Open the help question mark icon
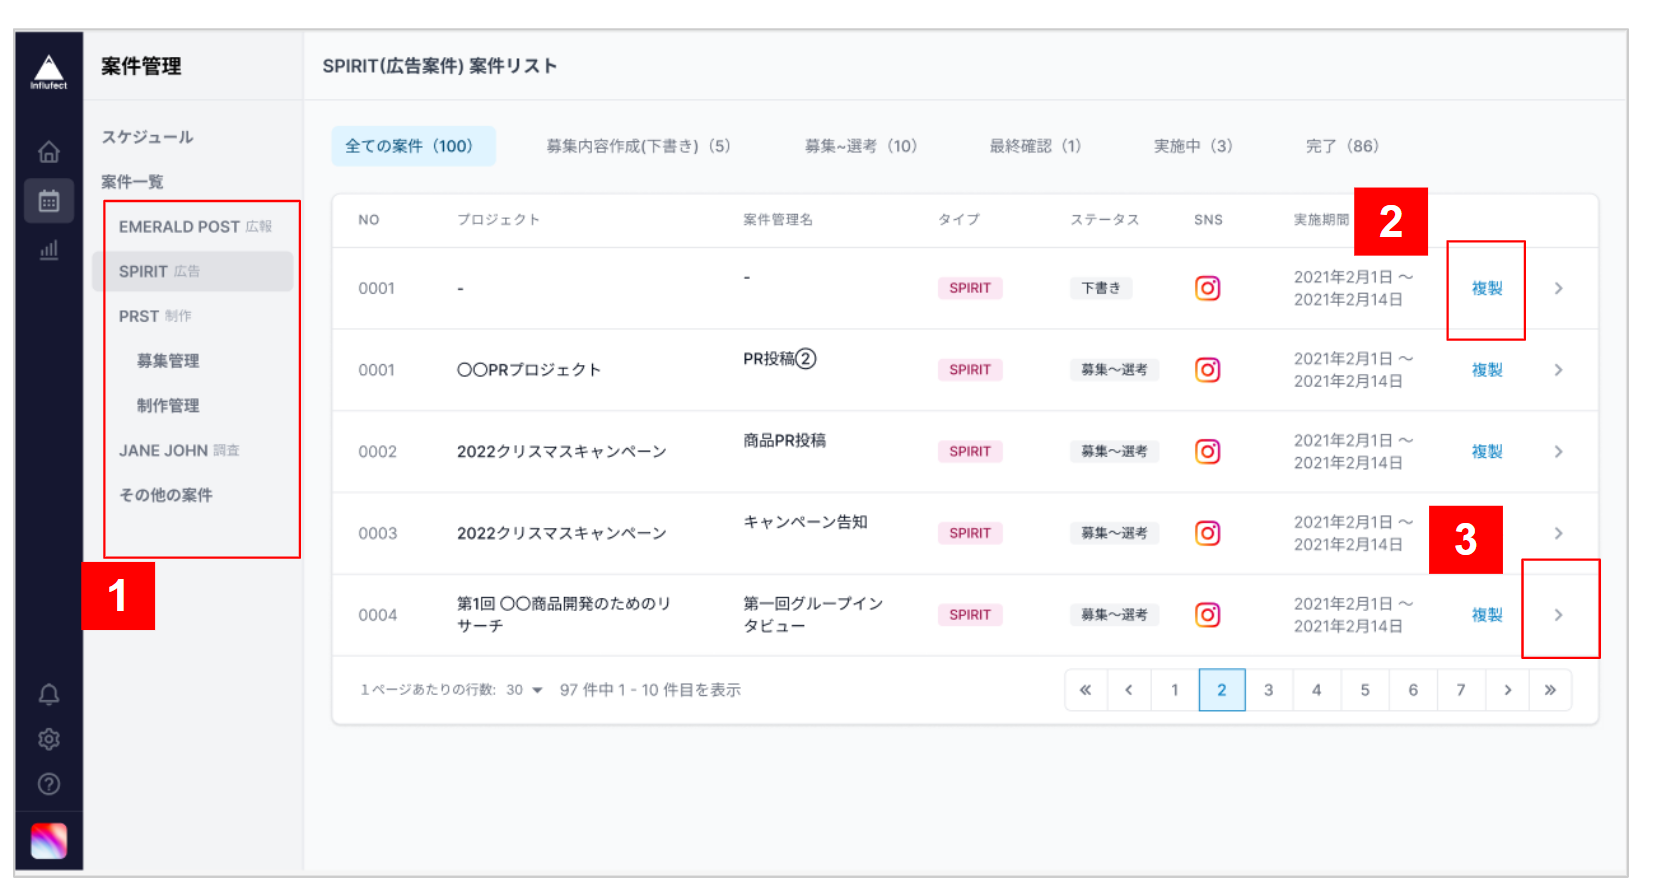The height and width of the screenshot is (884, 1653). (x=48, y=784)
